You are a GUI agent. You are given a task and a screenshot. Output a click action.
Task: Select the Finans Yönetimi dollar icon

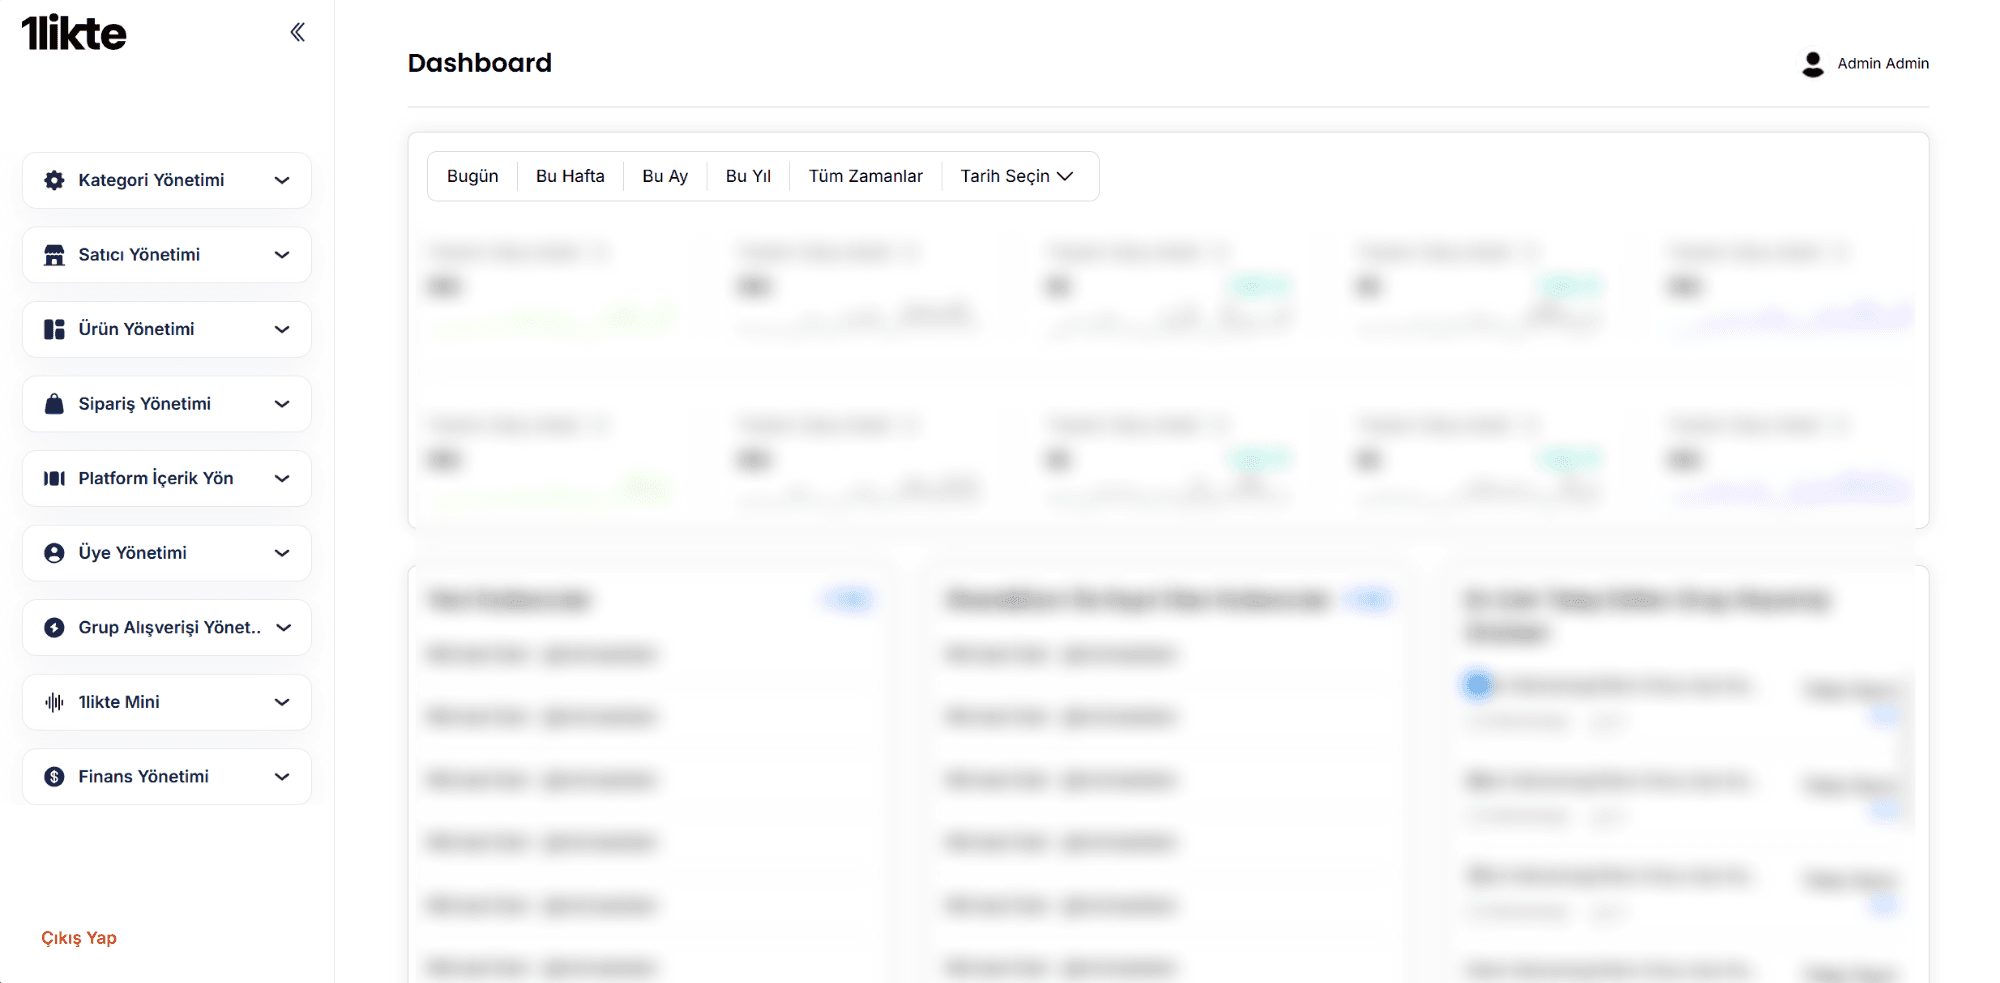pyautogui.click(x=53, y=776)
